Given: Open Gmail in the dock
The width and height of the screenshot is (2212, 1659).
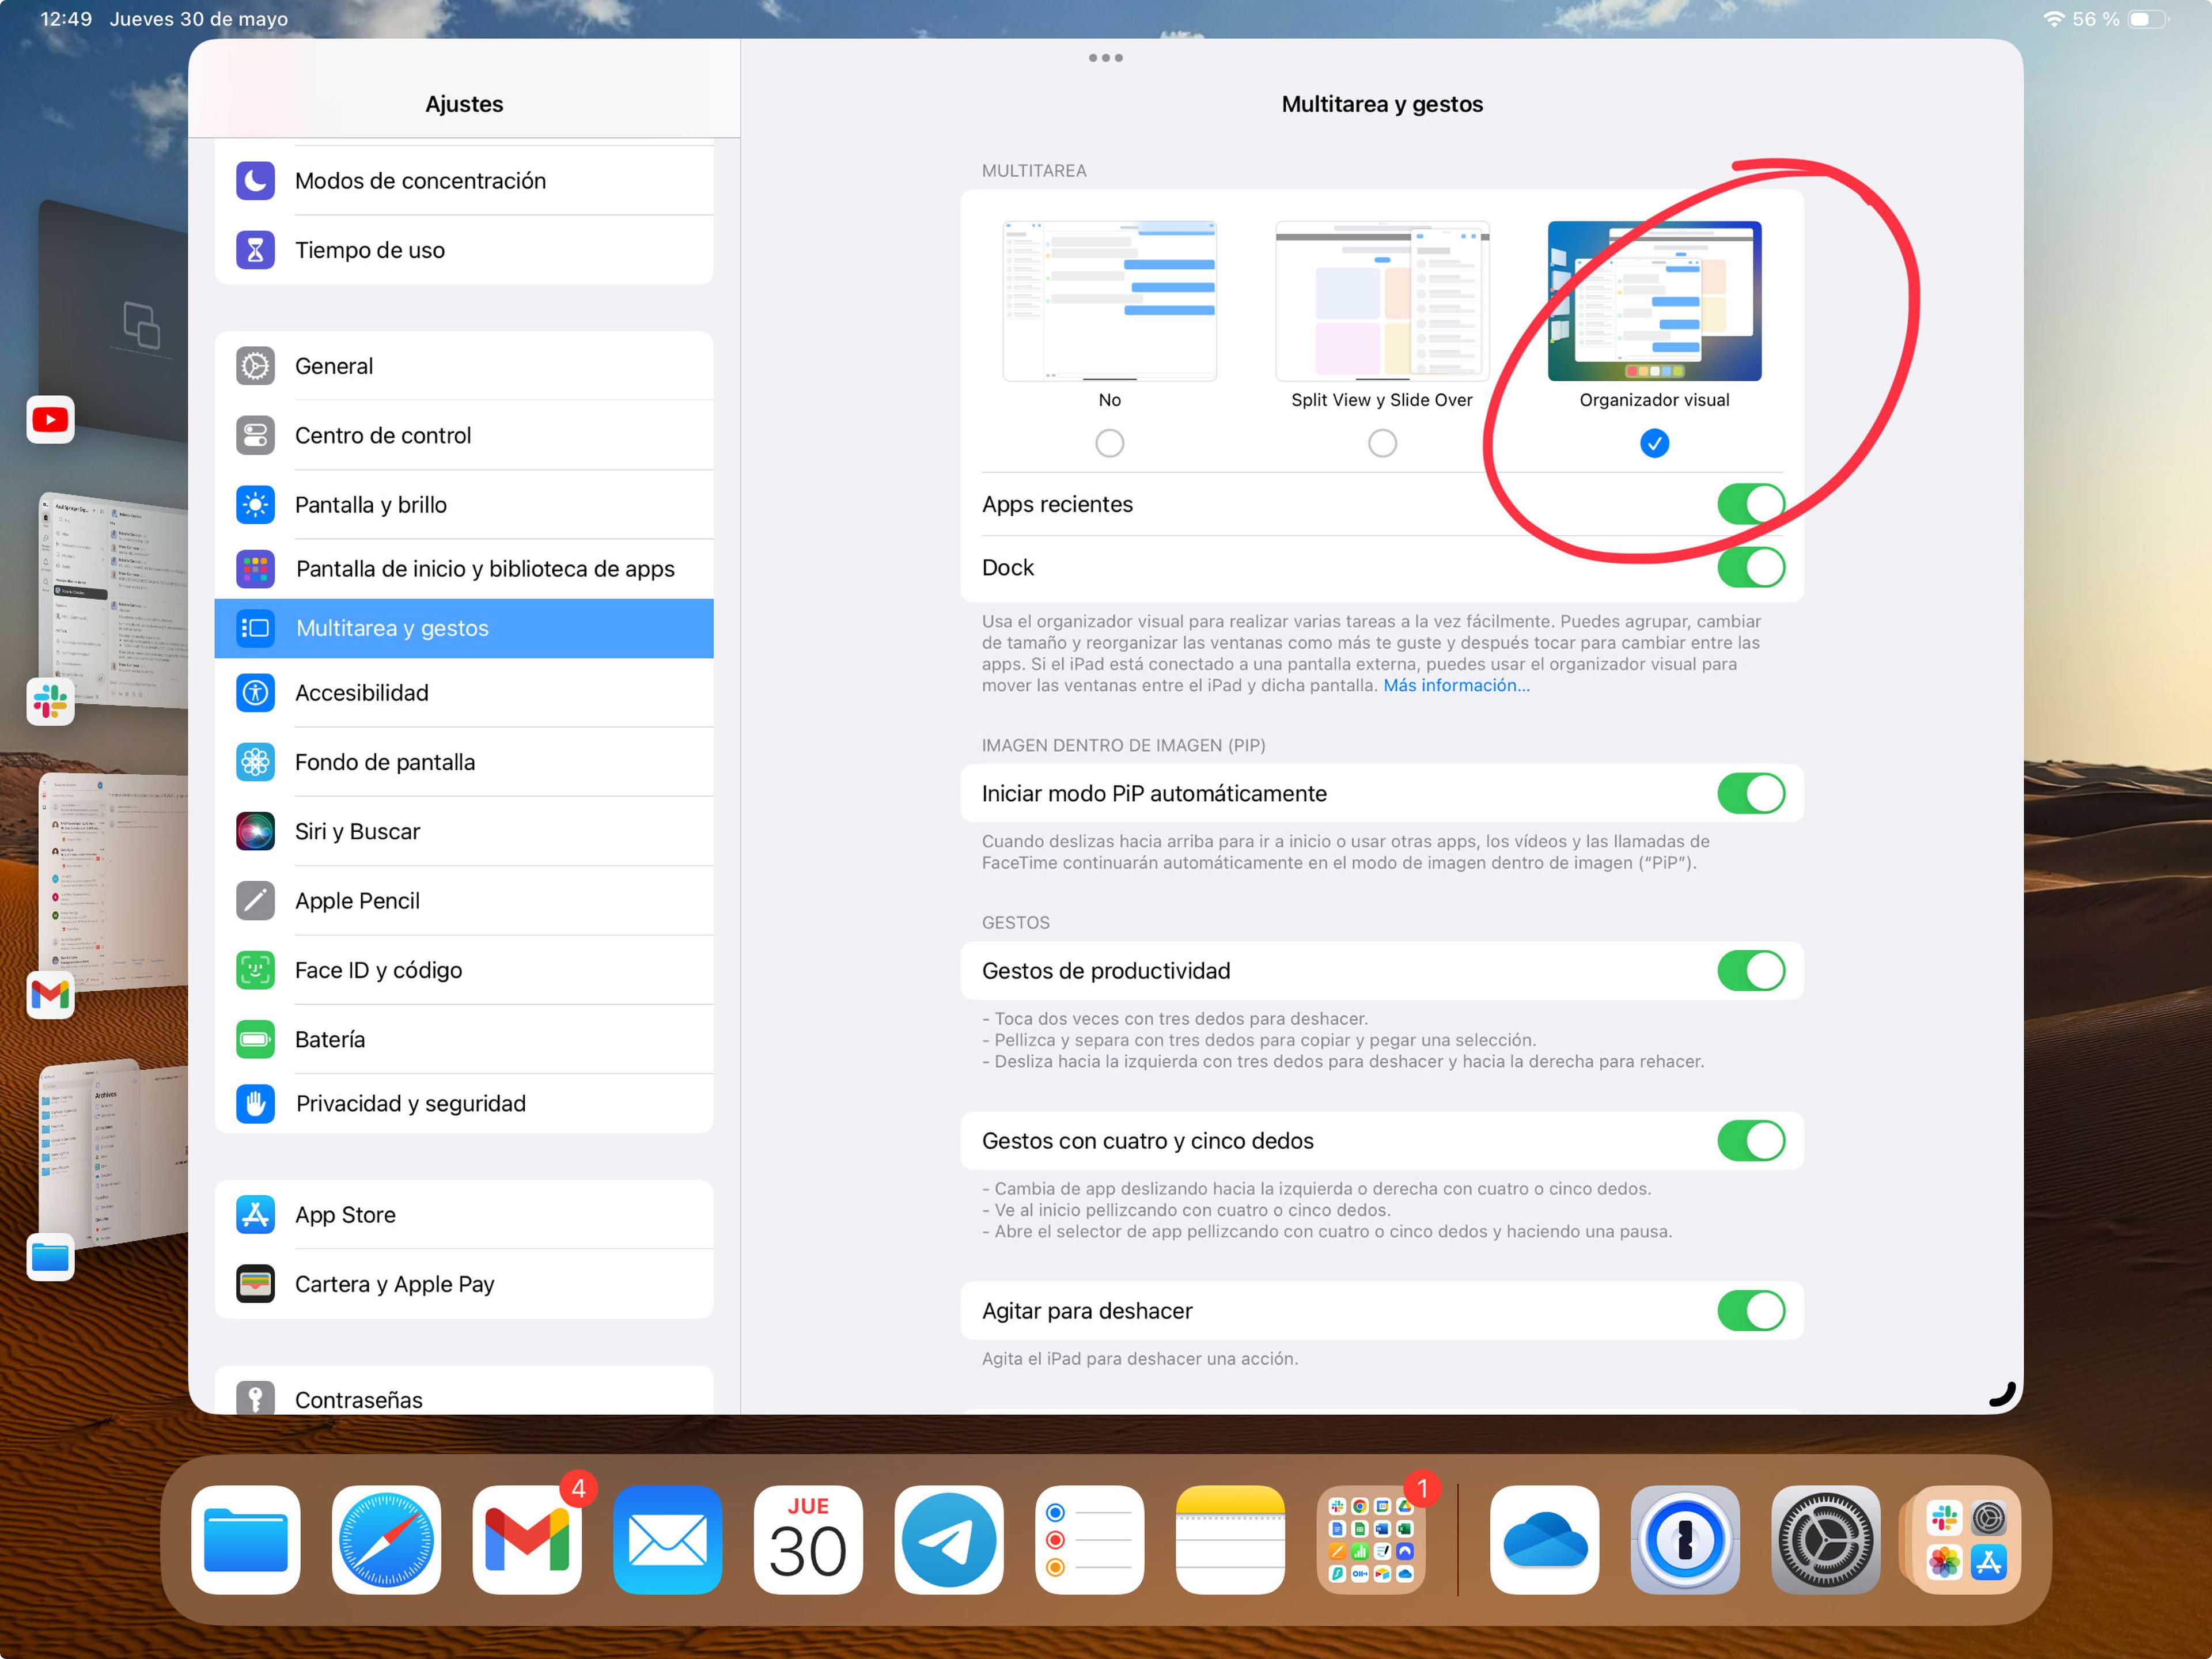Looking at the screenshot, I should coord(527,1539).
